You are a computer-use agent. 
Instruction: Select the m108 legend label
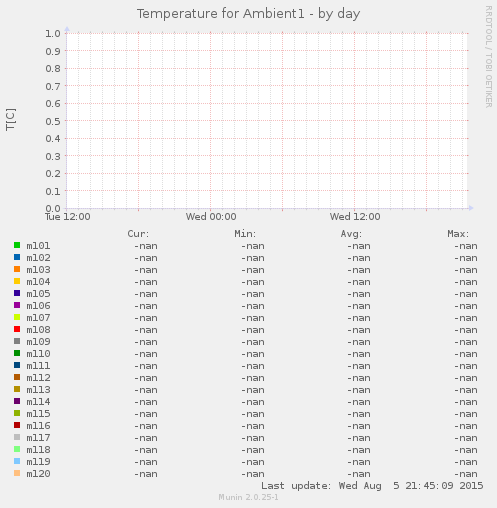pos(38,330)
